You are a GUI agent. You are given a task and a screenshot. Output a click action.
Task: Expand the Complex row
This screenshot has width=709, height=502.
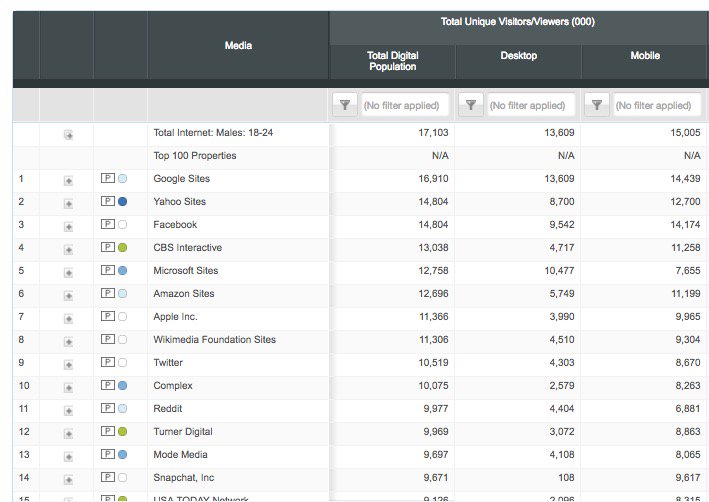pos(68,388)
